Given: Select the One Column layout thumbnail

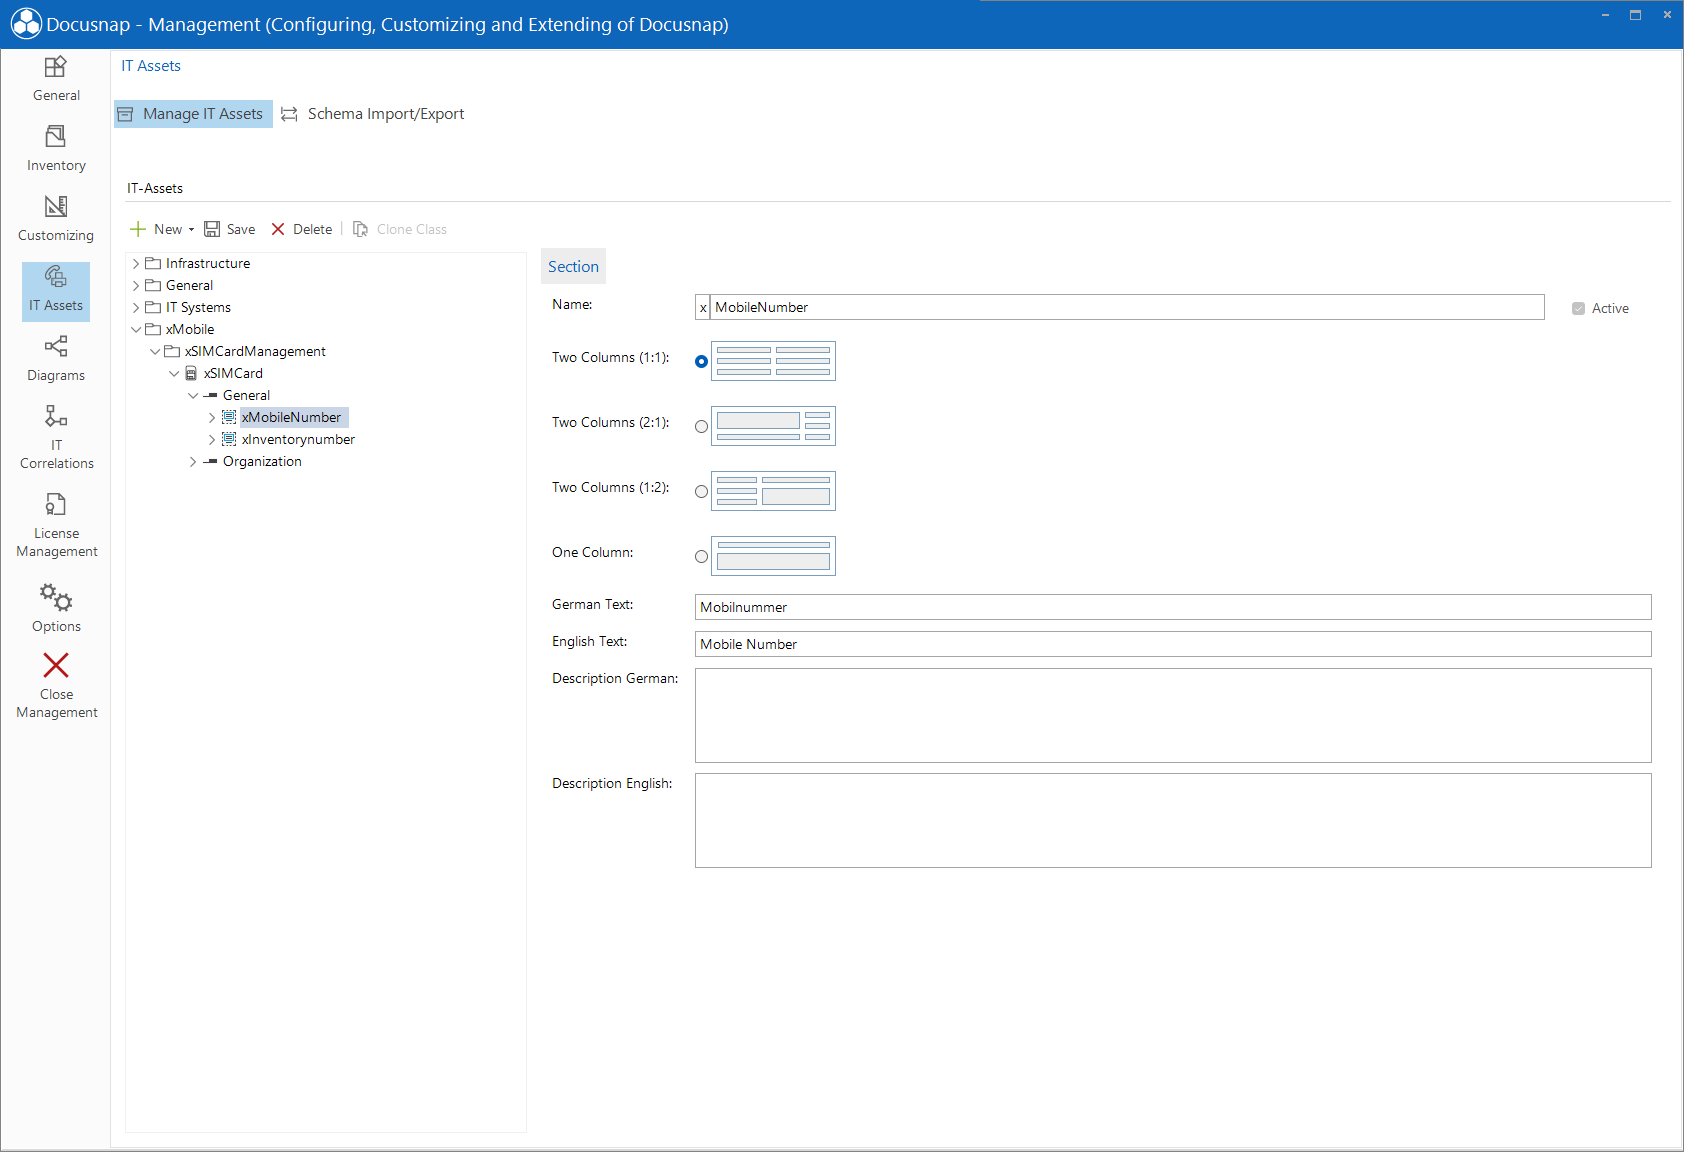Looking at the screenshot, I should click(773, 556).
